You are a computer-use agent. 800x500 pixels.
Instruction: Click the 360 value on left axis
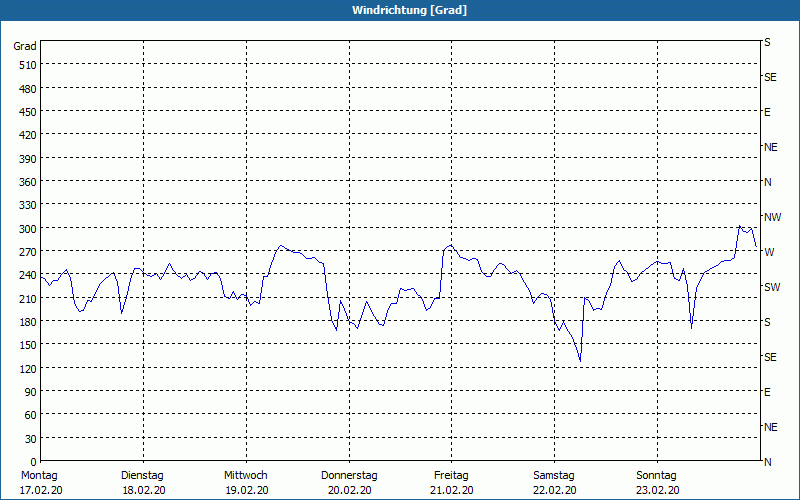pos(28,182)
